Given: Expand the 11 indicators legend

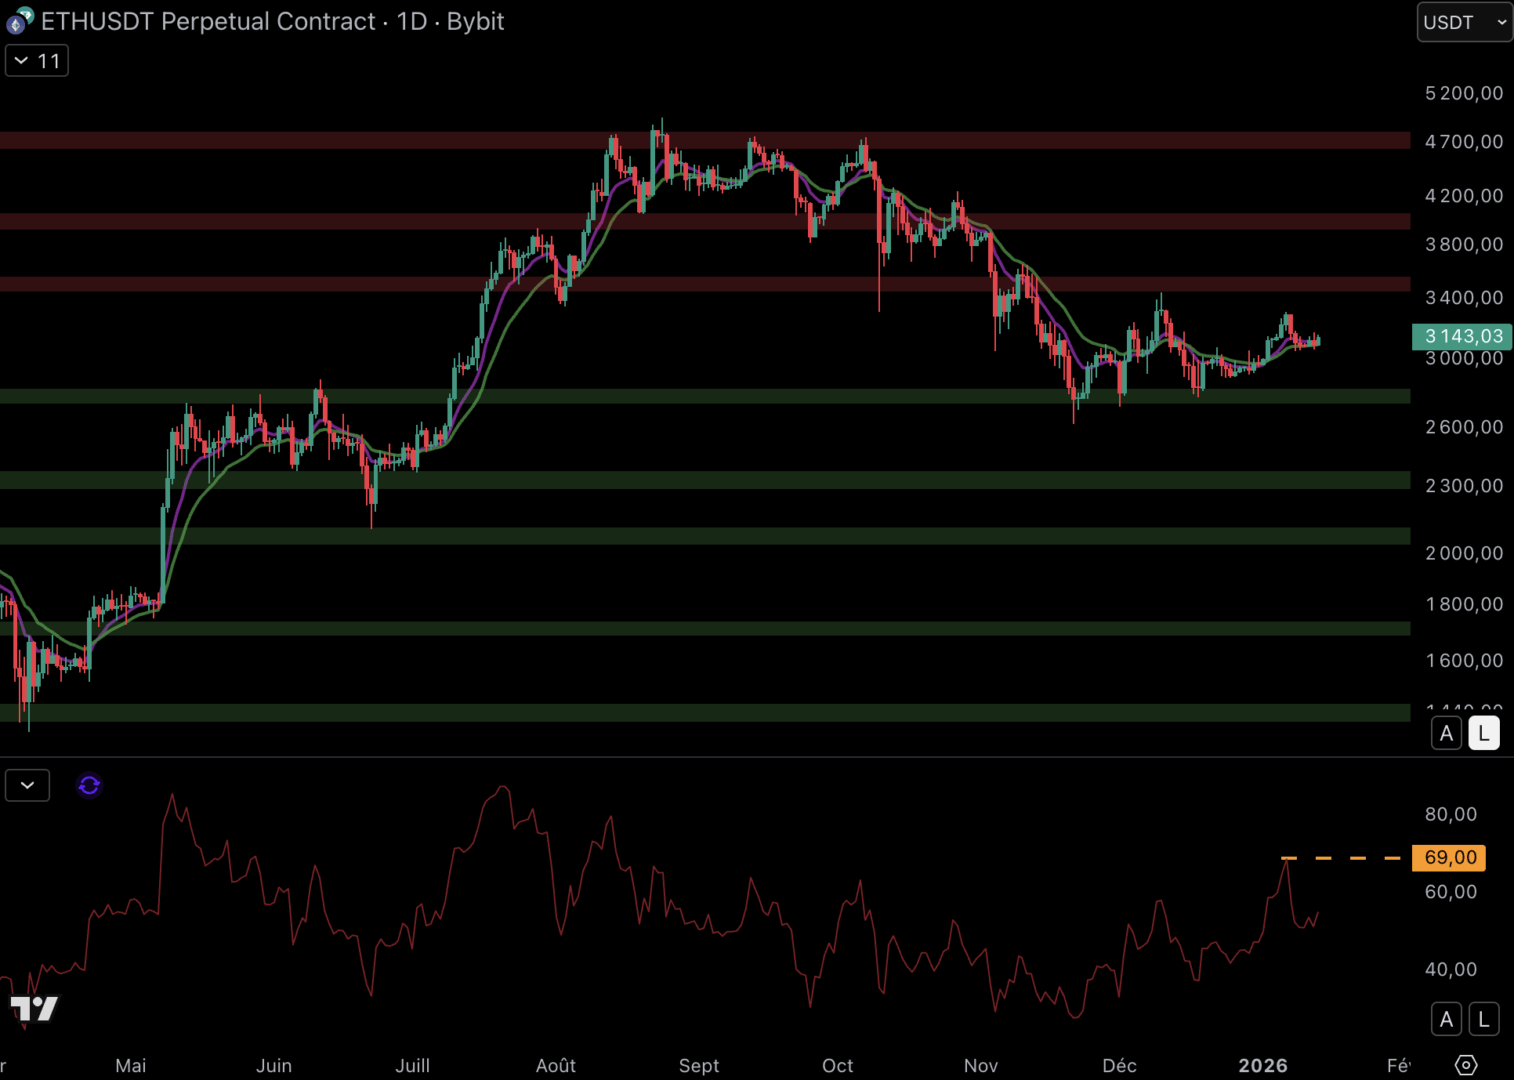Looking at the screenshot, I should tap(37, 61).
